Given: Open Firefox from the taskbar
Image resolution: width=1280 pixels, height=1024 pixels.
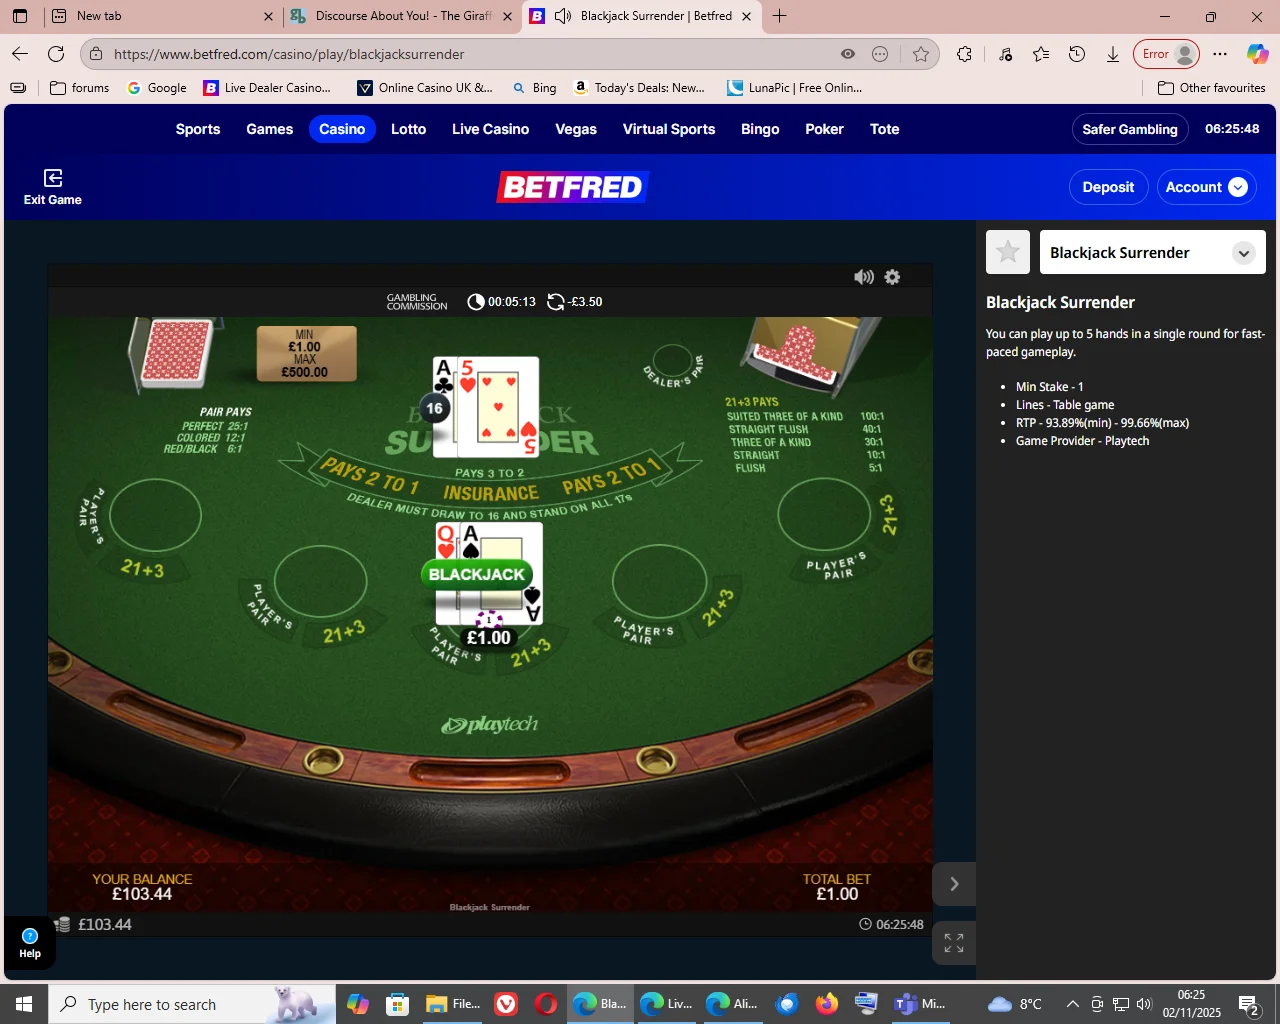Looking at the screenshot, I should click(x=826, y=1004).
